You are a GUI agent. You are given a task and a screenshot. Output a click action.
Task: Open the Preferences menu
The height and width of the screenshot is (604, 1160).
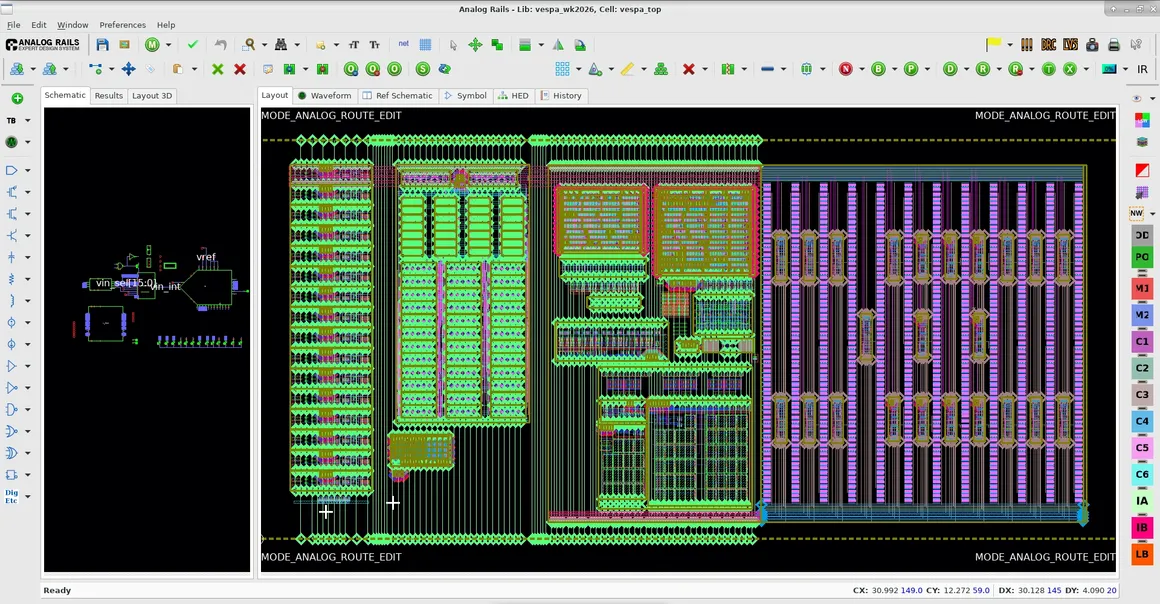(122, 25)
